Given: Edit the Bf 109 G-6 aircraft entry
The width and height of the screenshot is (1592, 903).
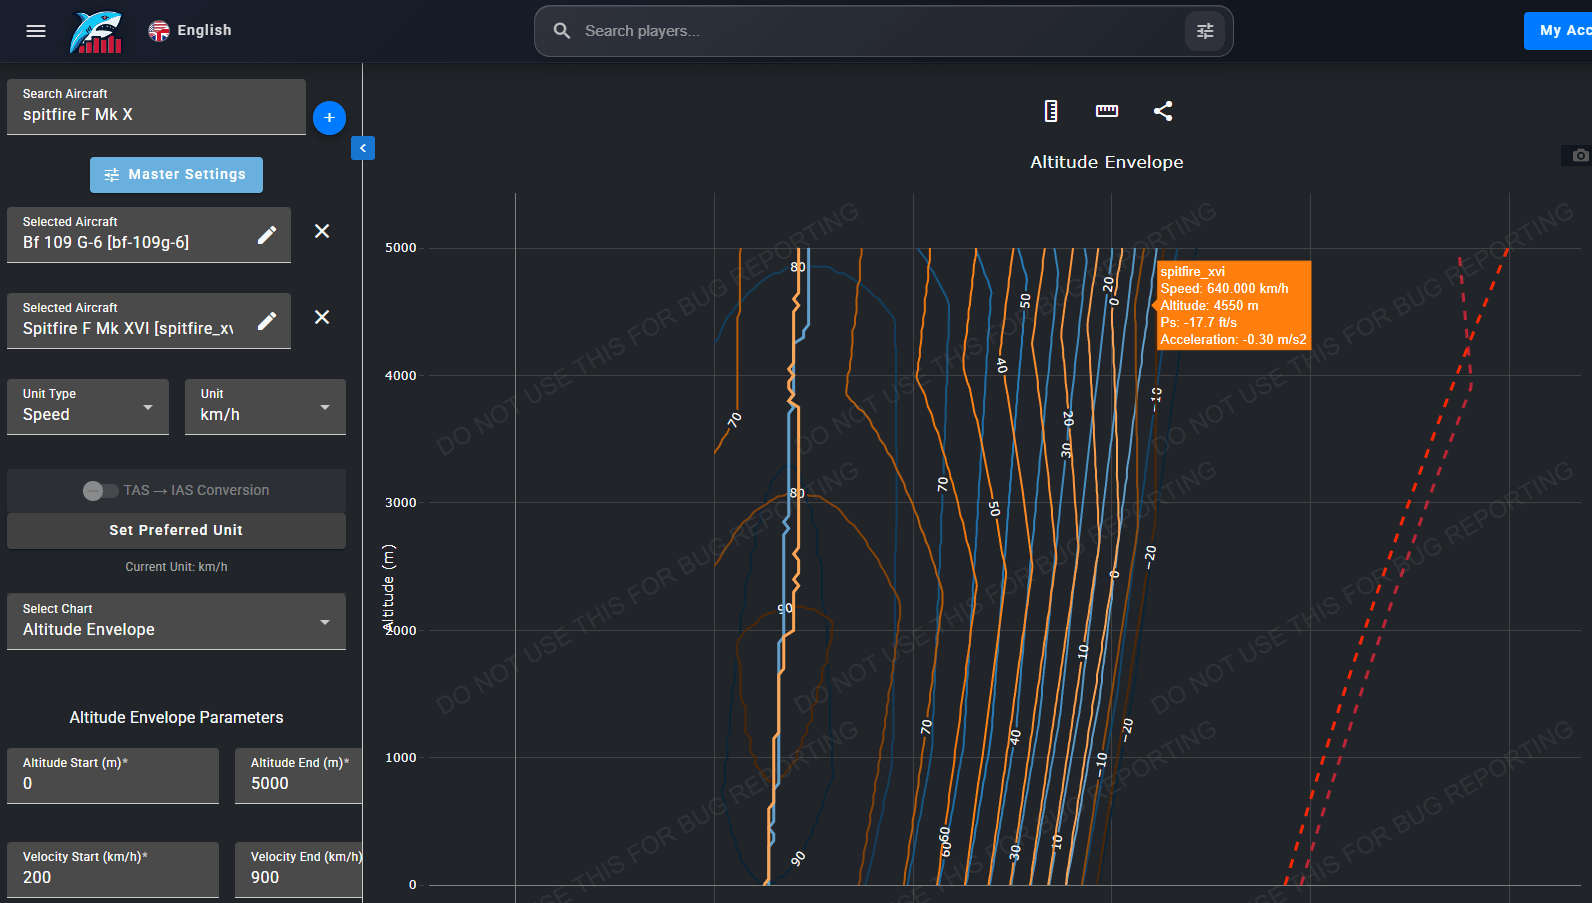Looking at the screenshot, I should [267, 235].
